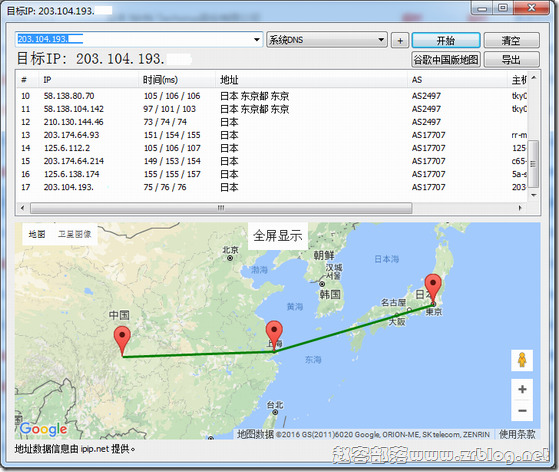Select row with IP 58.138.80.70
The width and height of the screenshot is (559, 472).
pyautogui.click(x=272, y=96)
